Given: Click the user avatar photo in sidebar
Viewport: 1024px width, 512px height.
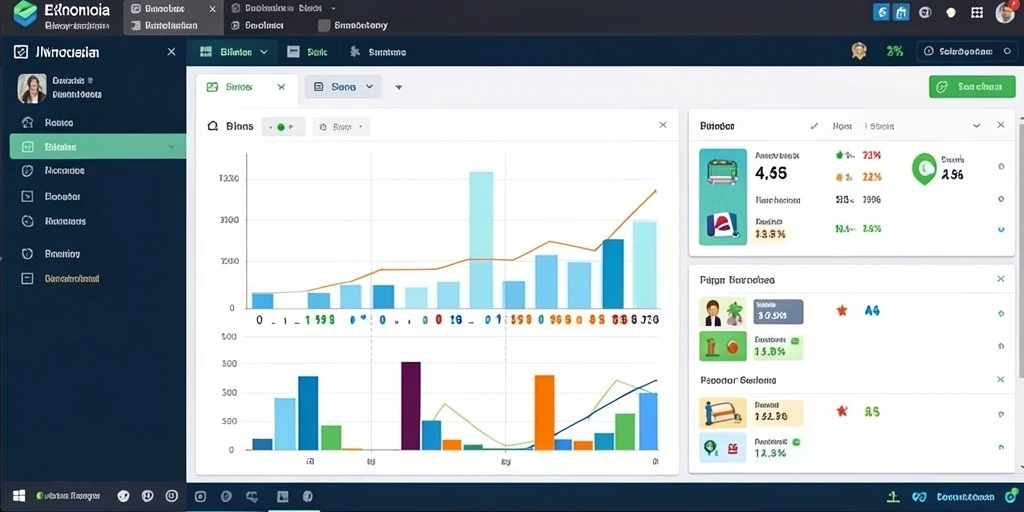Looking at the screenshot, I should click(31, 88).
